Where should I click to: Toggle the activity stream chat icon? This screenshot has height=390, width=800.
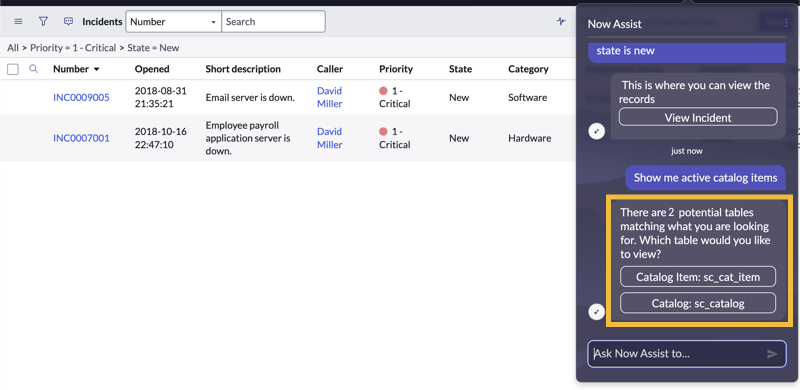tap(68, 21)
